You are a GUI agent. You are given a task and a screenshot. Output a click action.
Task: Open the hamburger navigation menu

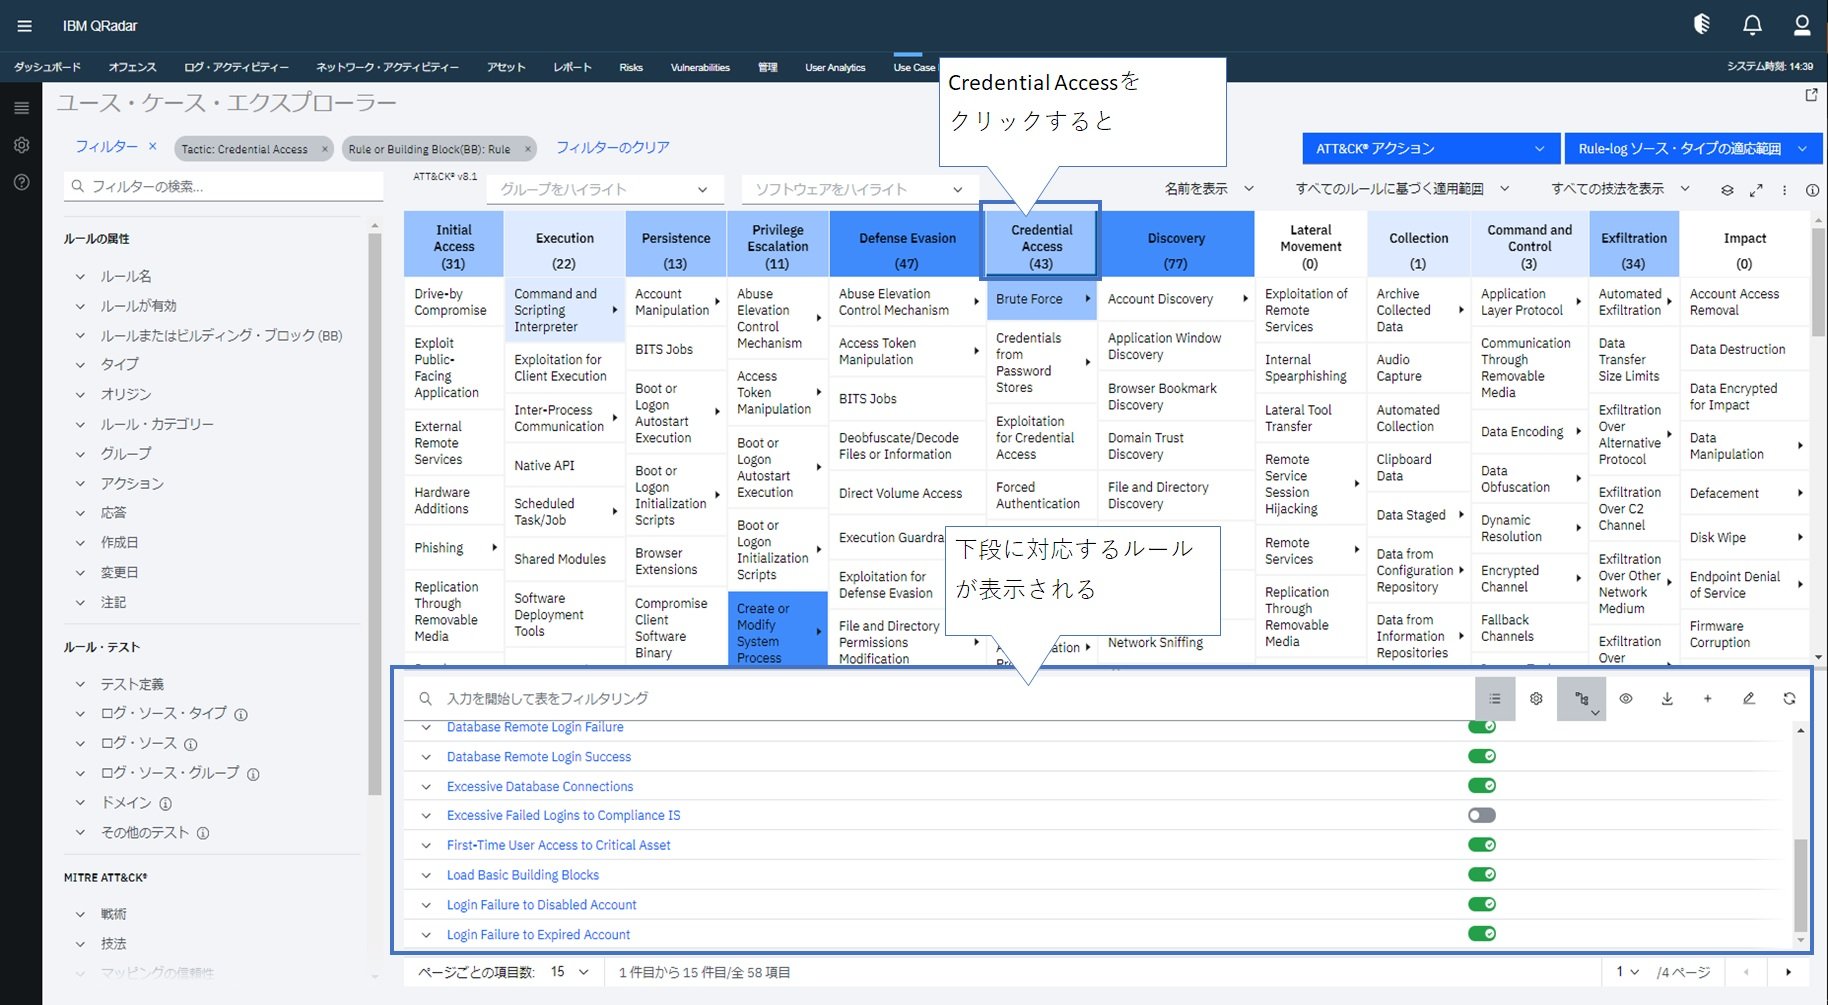(x=25, y=26)
